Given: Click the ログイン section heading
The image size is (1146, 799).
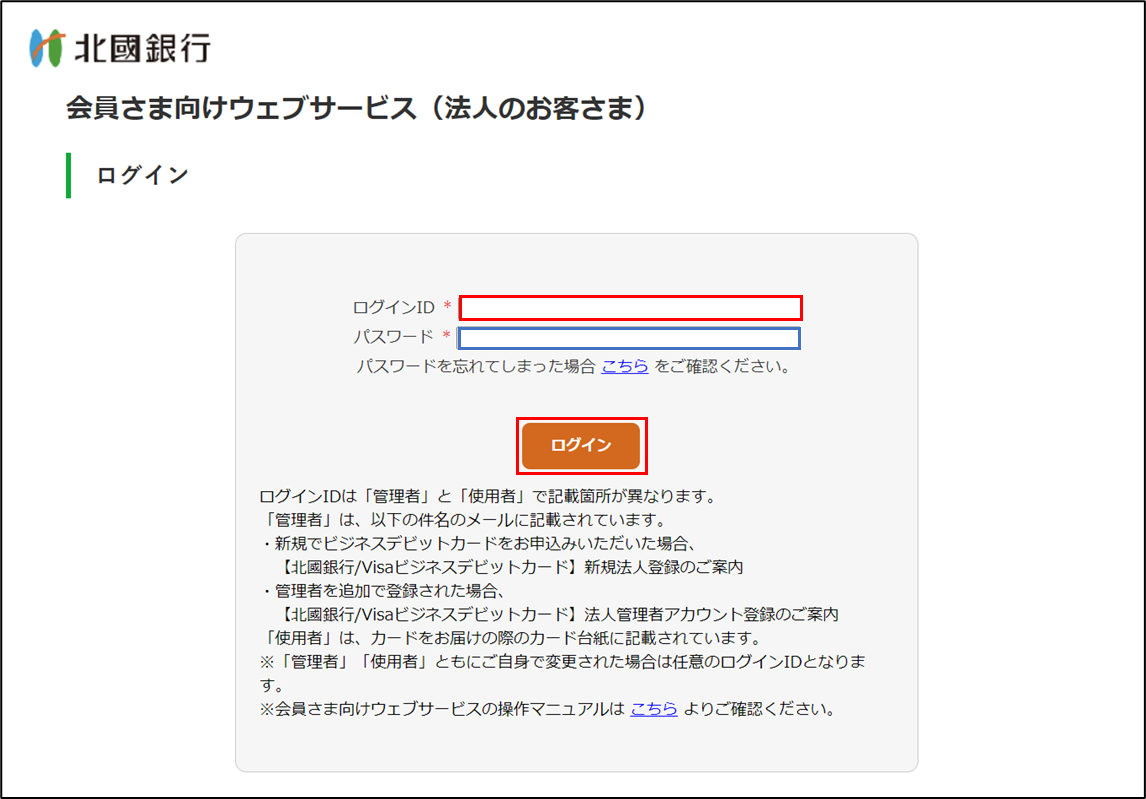Looking at the screenshot, I should 142,175.
